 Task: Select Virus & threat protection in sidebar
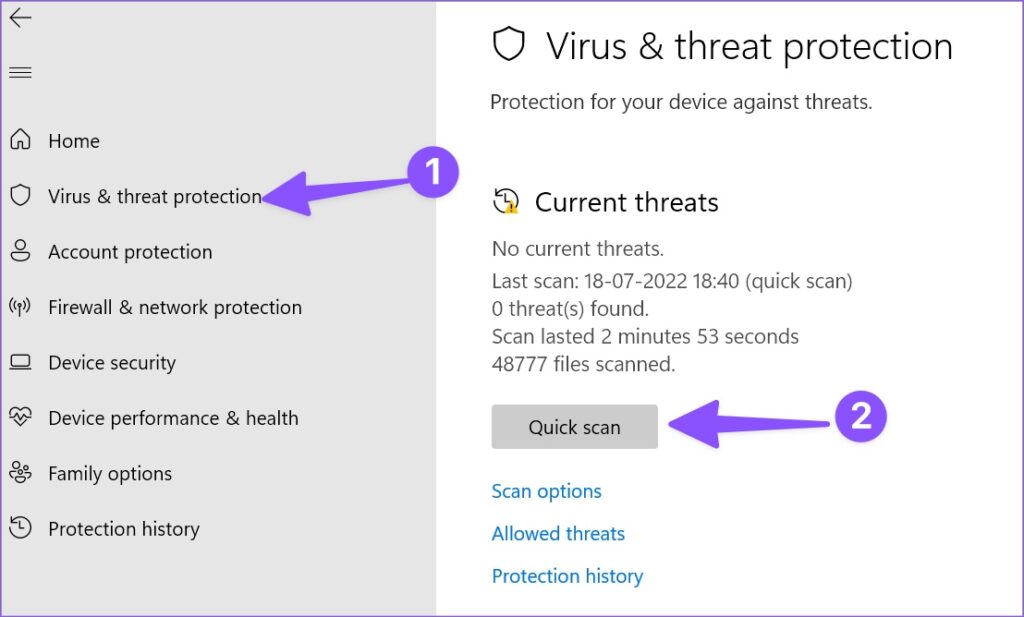tap(155, 196)
